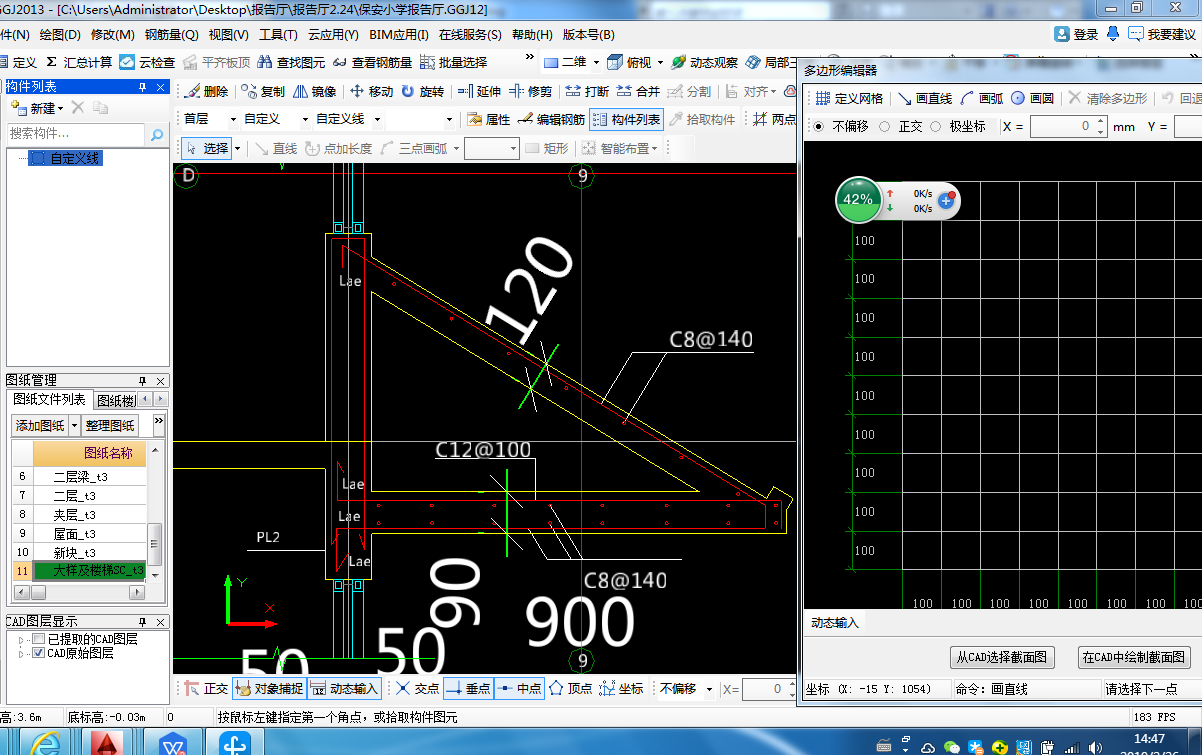Click 汇总计算 (sum calculation) tool
The width and height of the screenshot is (1202, 755).
point(79,62)
